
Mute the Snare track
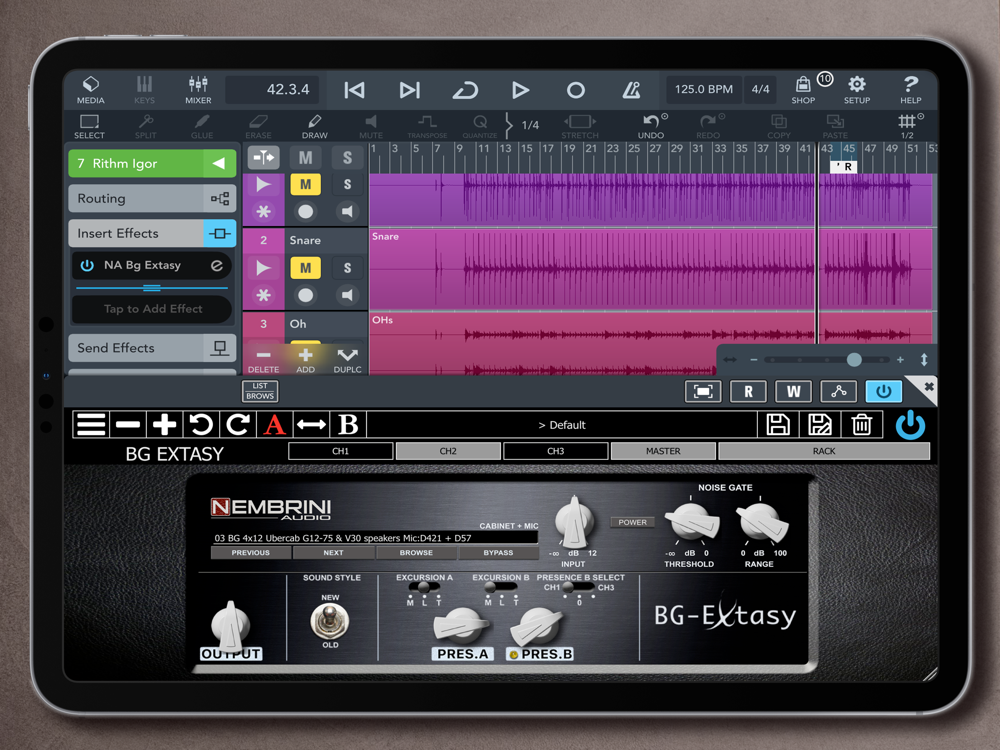pos(305,268)
